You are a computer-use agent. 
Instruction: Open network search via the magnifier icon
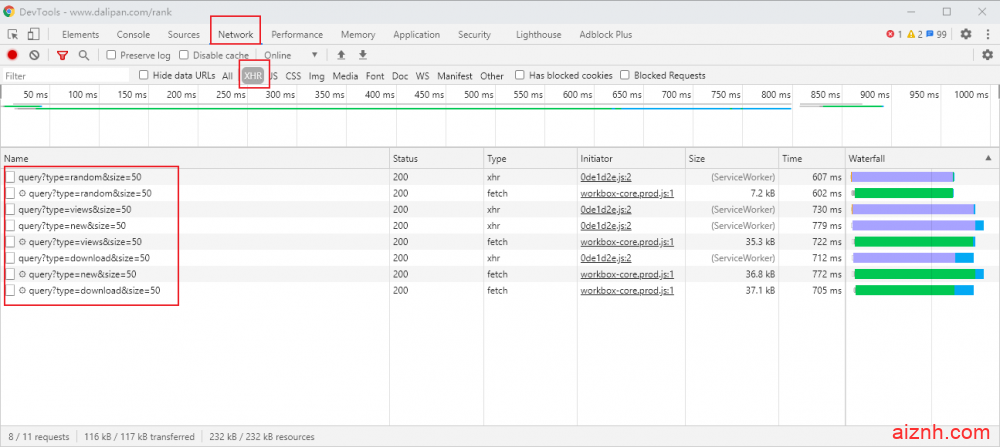84,55
